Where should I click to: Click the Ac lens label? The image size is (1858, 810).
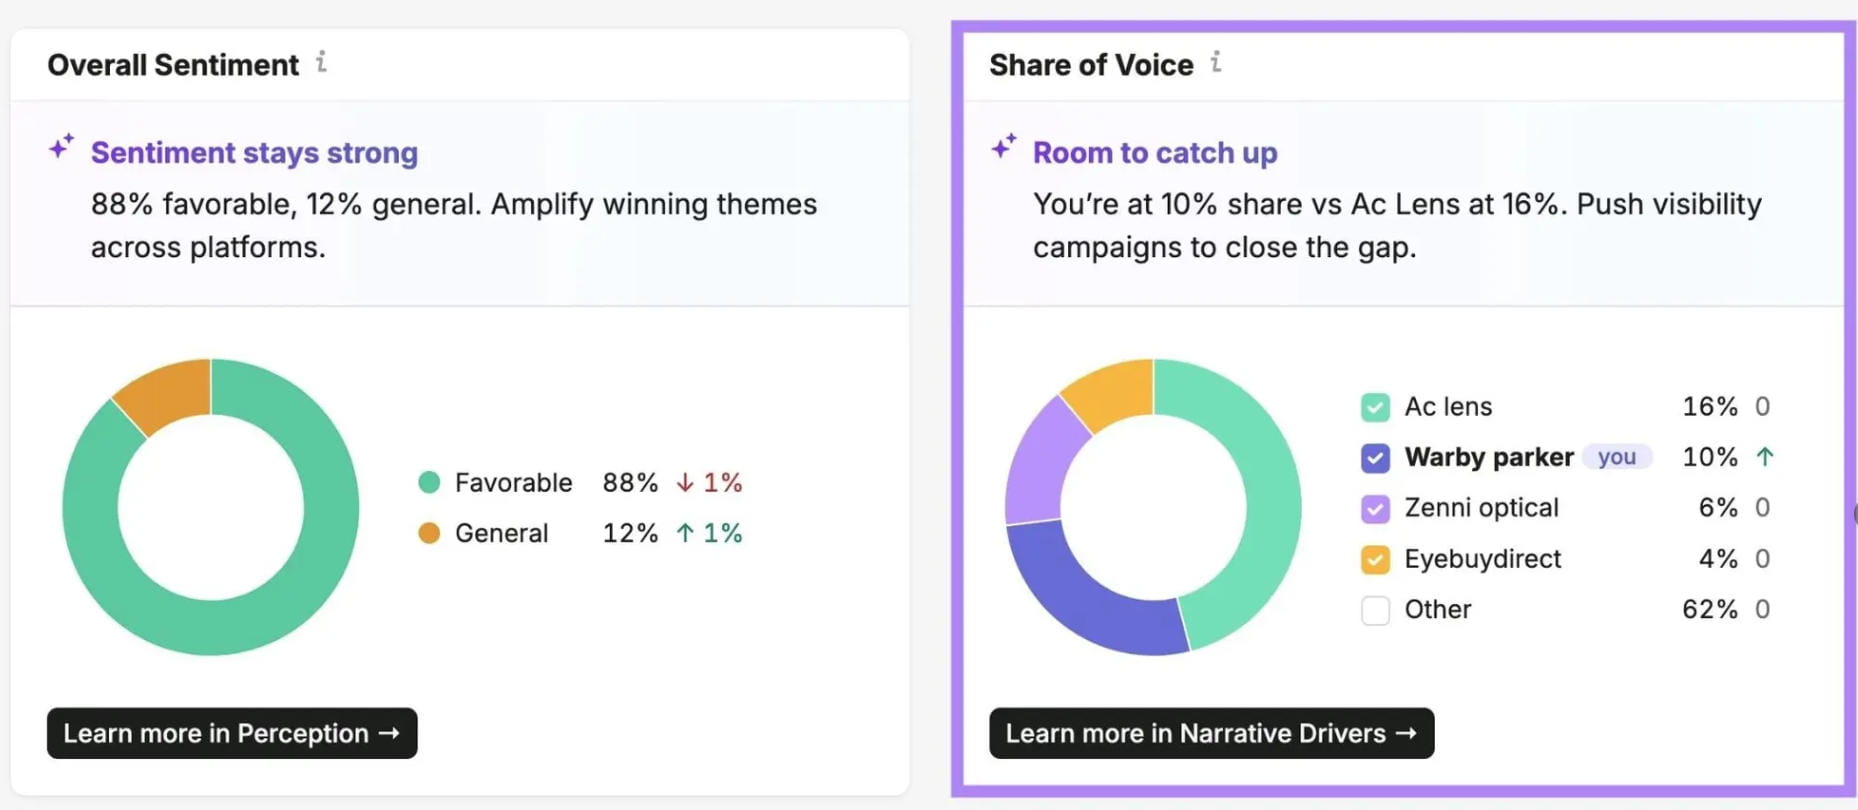1448,407
